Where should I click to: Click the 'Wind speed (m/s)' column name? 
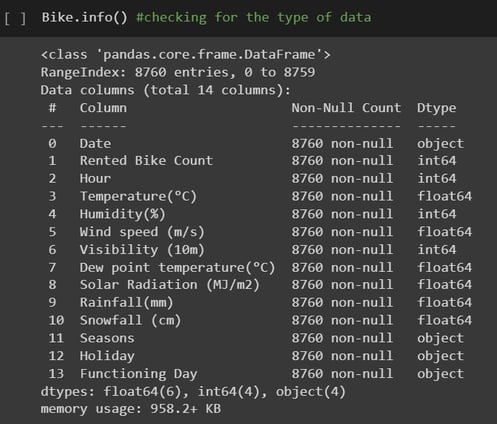[142, 232]
